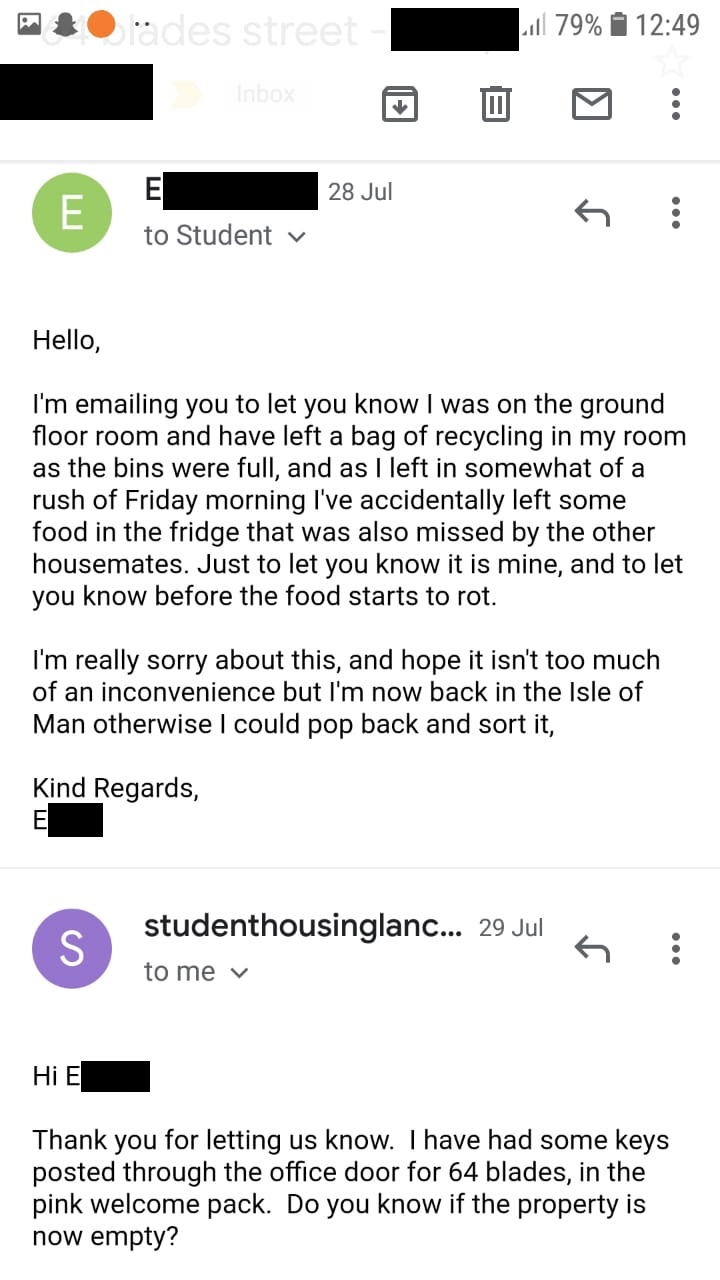The width and height of the screenshot is (720, 1280).
Task: Tap the Snapchat notification icon in status bar
Action: click(x=65, y=24)
